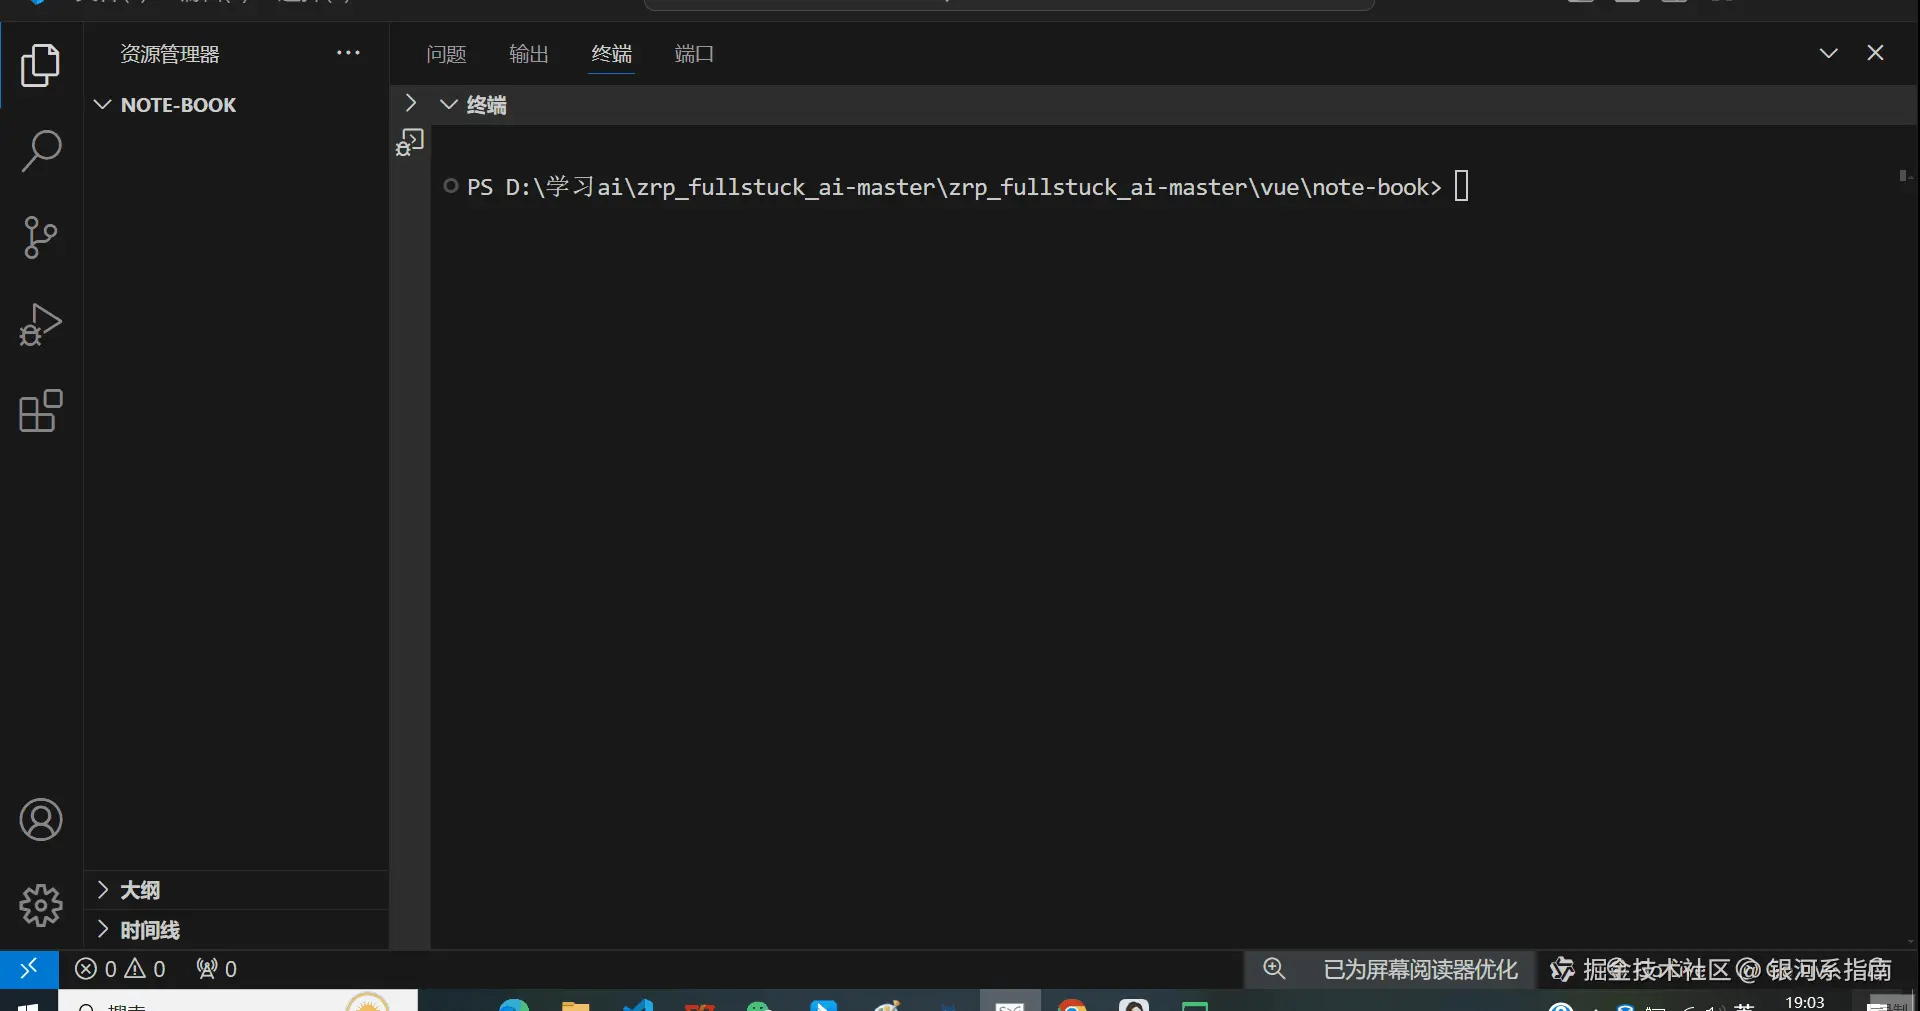Viewport: 1920px width, 1011px height.
Task: Click the terminal scrollbar marker at right edge
Action: click(x=1905, y=176)
